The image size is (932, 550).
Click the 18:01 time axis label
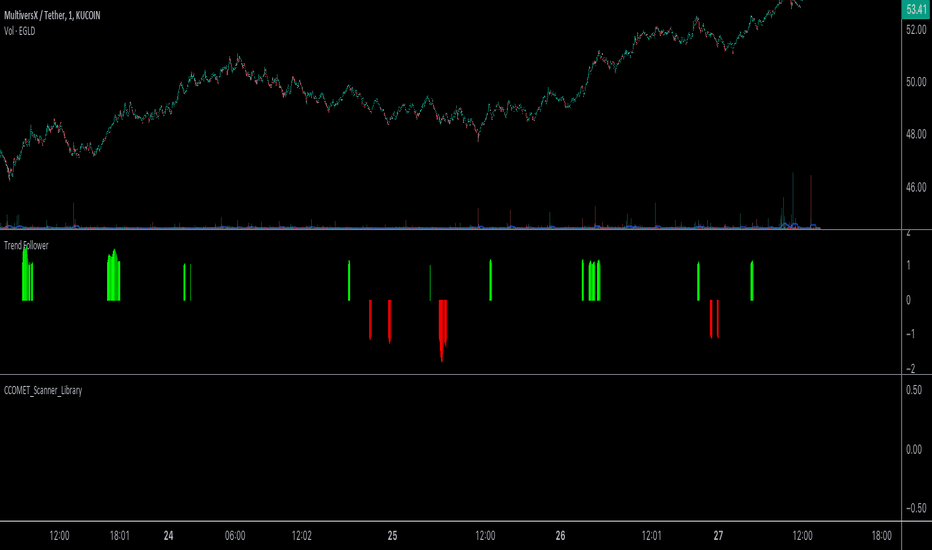(119, 536)
